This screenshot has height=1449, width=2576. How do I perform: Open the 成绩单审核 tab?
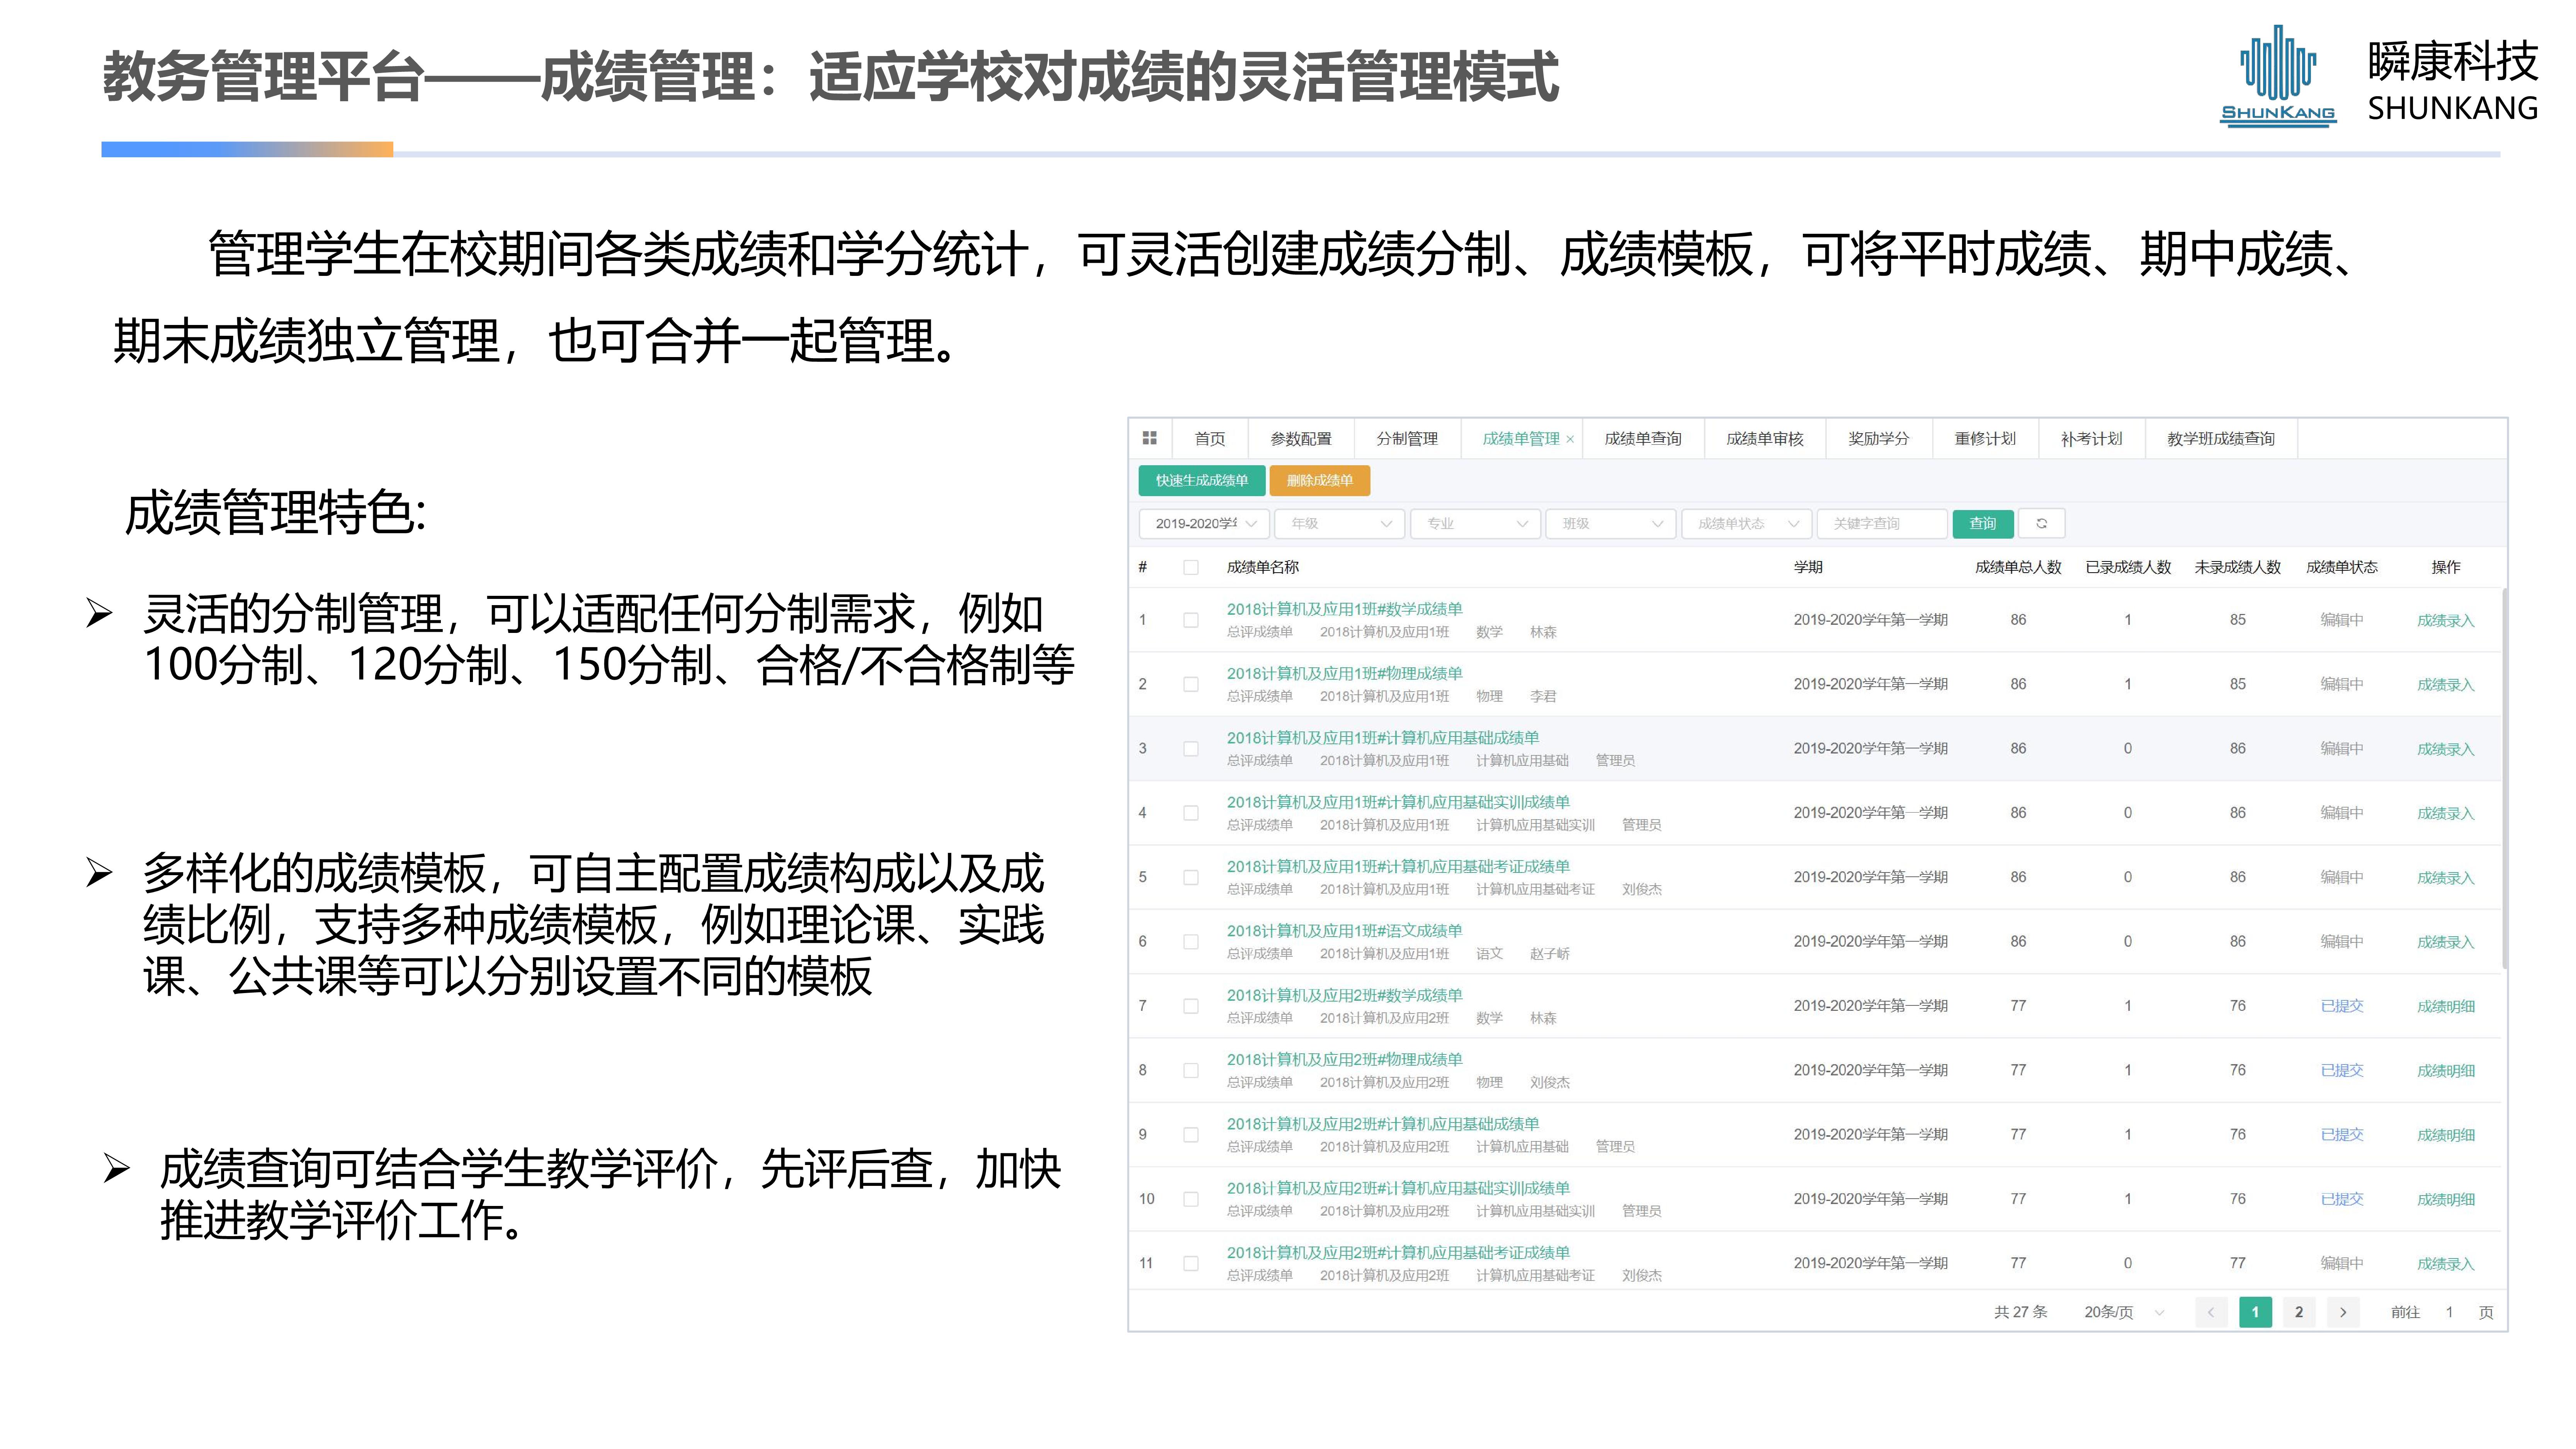click(1765, 439)
